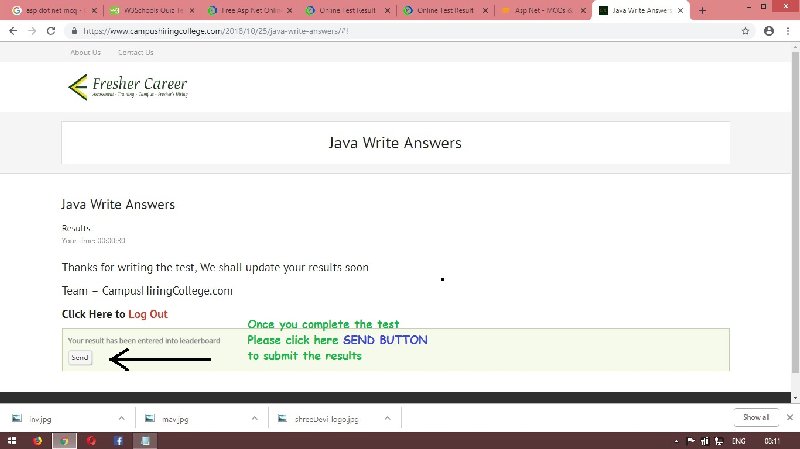Open the Chrome three-dot menu
The height and width of the screenshot is (449, 800).
(x=788, y=31)
